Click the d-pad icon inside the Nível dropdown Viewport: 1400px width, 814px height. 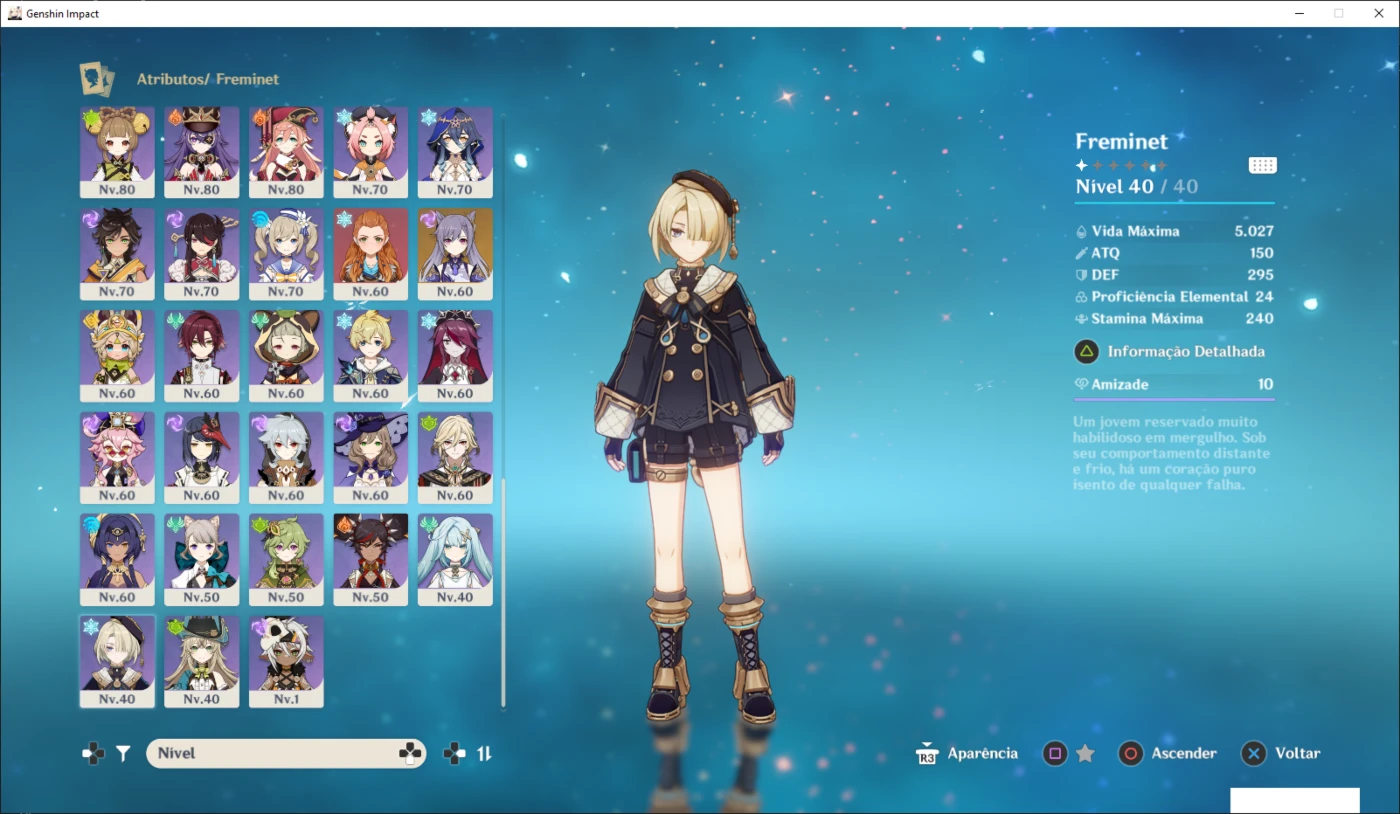pyautogui.click(x=410, y=753)
